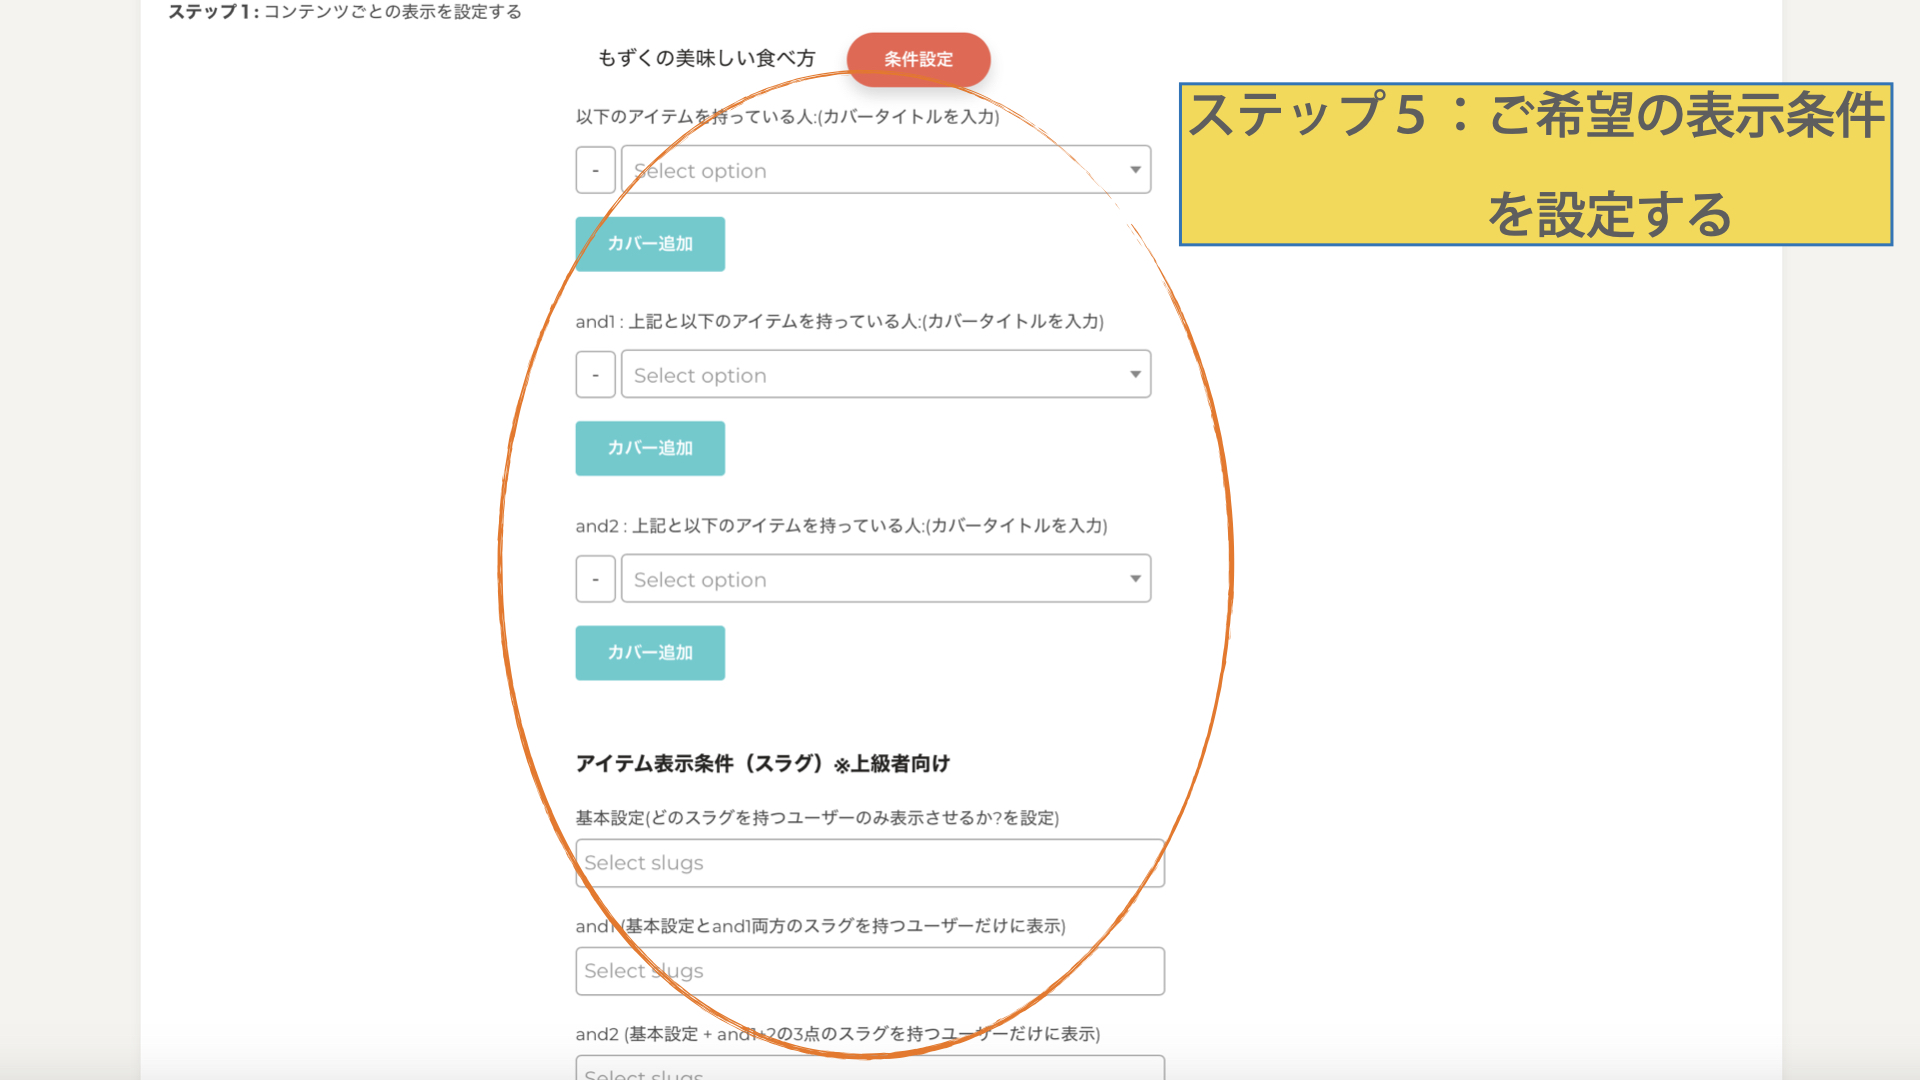Click the arrow on the and2 Select option box
Image resolution: width=1920 pixels, height=1080 pixels.
tap(1135, 579)
